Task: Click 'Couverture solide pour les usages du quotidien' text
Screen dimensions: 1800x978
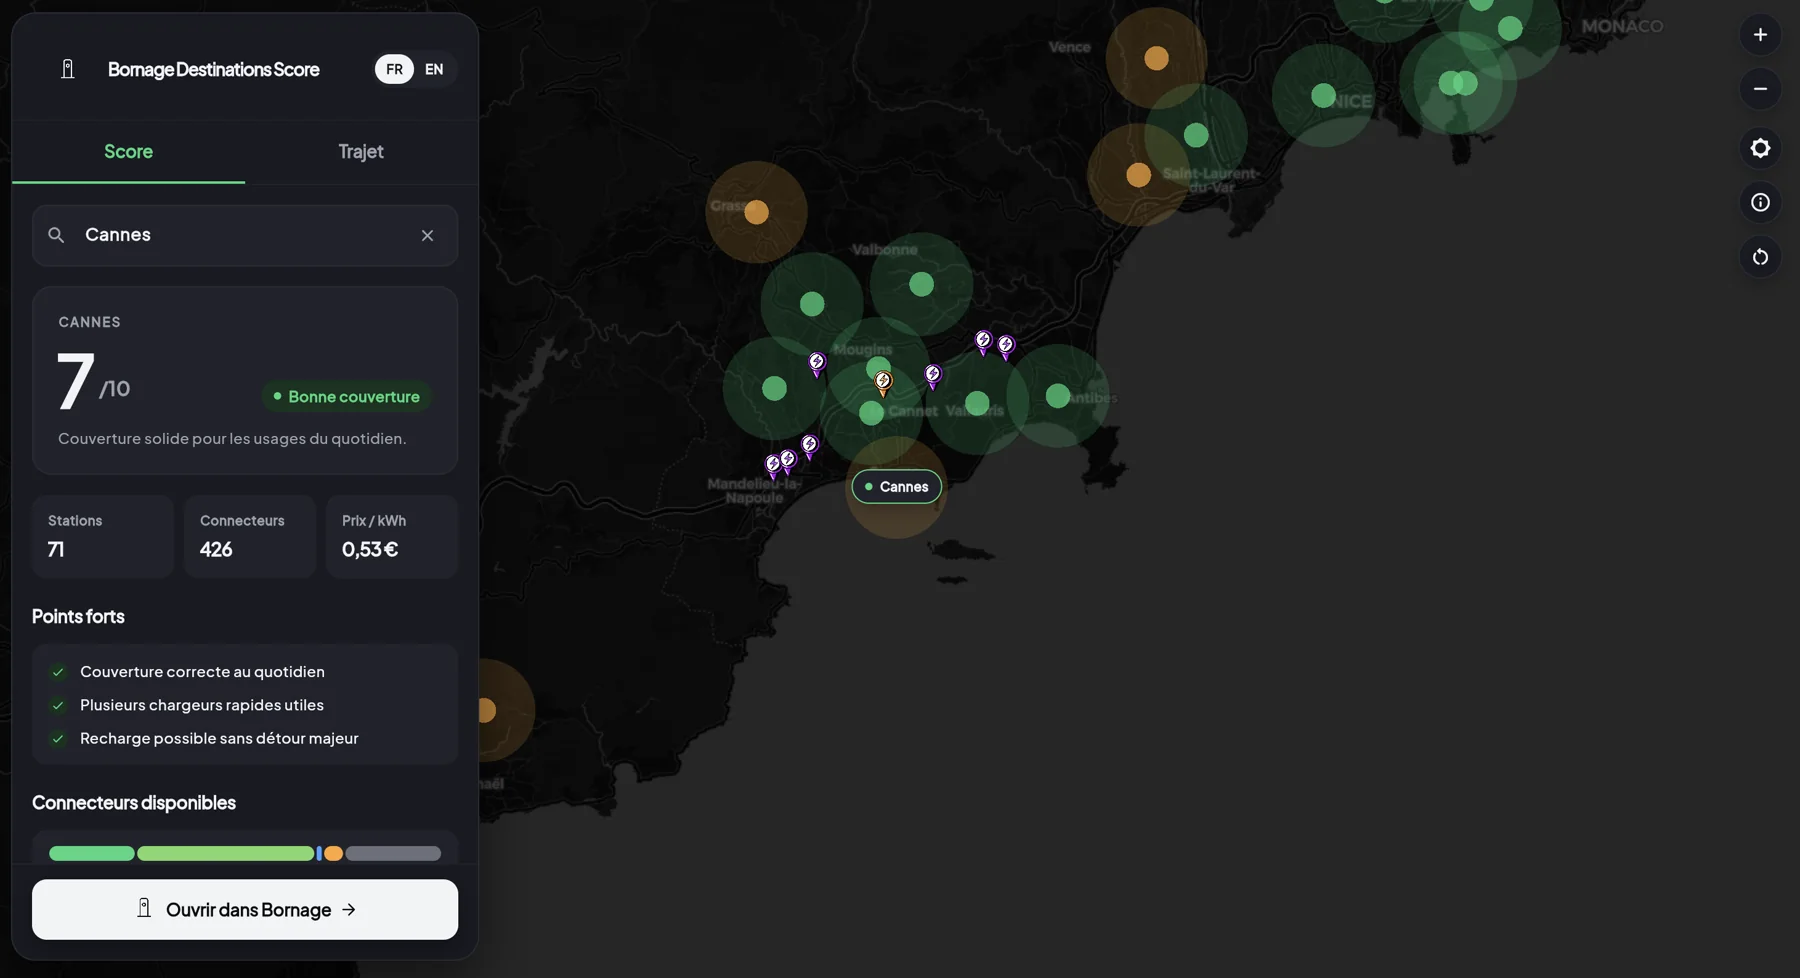Action: click(x=232, y=438)
